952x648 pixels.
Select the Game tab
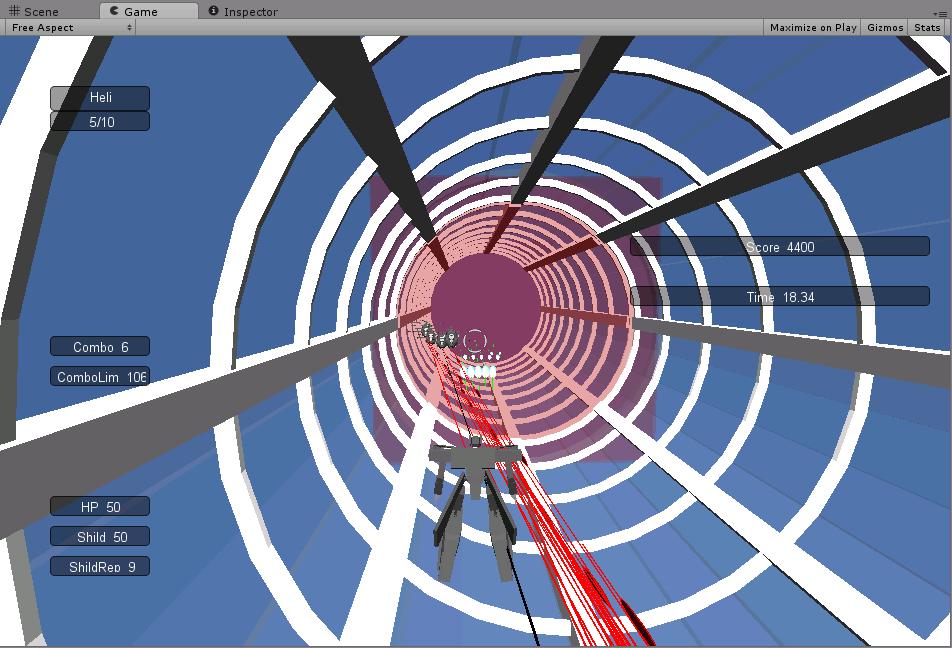click(x=148, y=11)
